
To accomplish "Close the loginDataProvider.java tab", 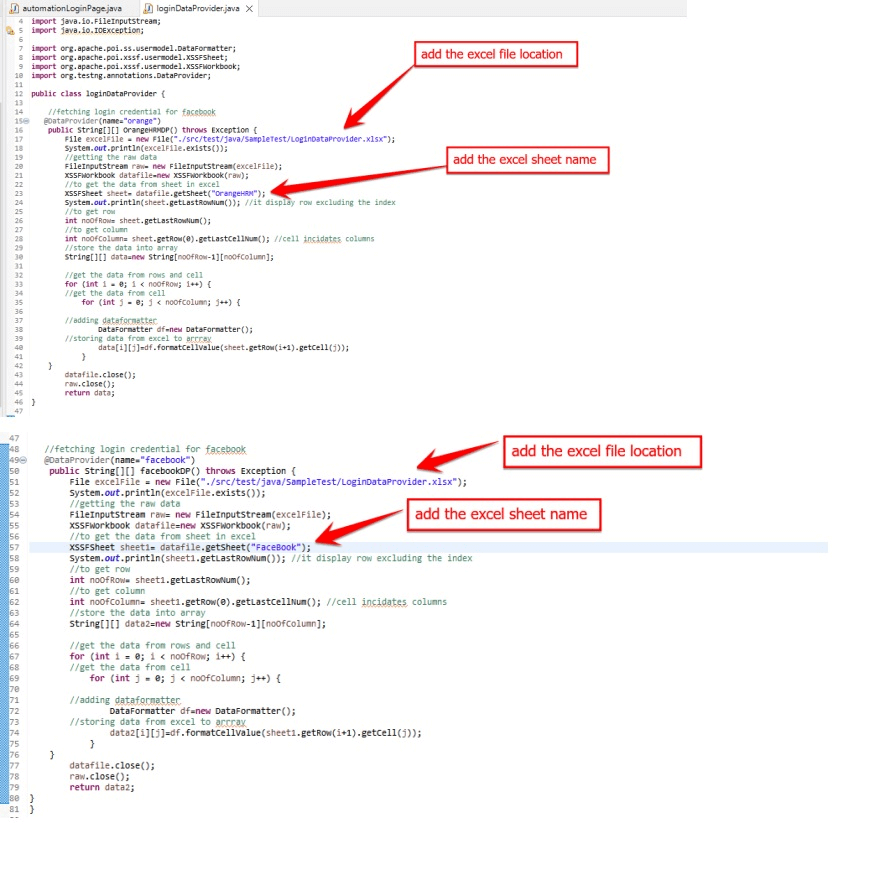I will coord(249,8).
